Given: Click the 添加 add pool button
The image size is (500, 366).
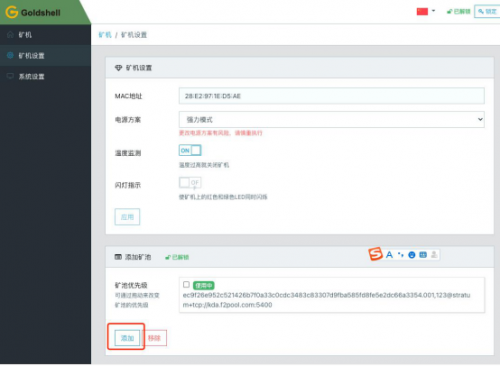Looking at the screenshot, I should coord(127,338).
